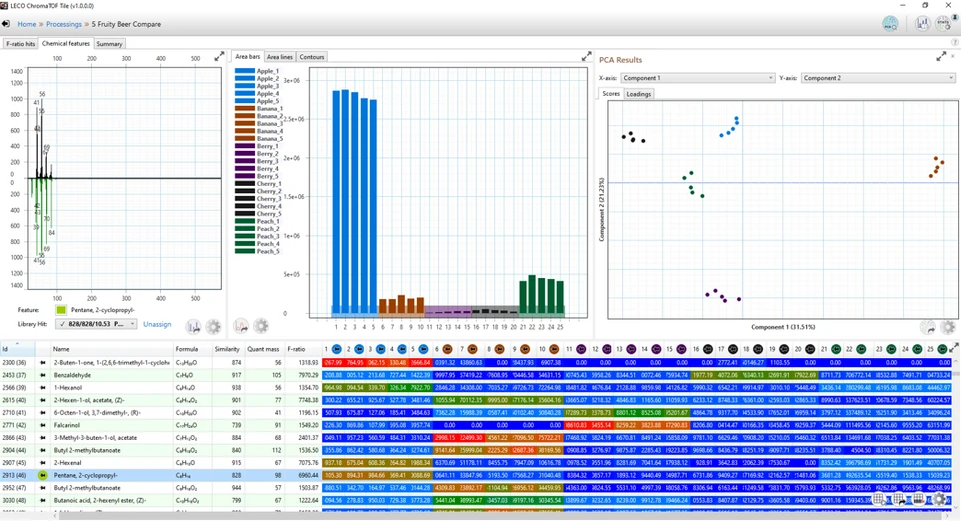
Task: Click the Home breadcrumb link
Action: tap(26, 23)
